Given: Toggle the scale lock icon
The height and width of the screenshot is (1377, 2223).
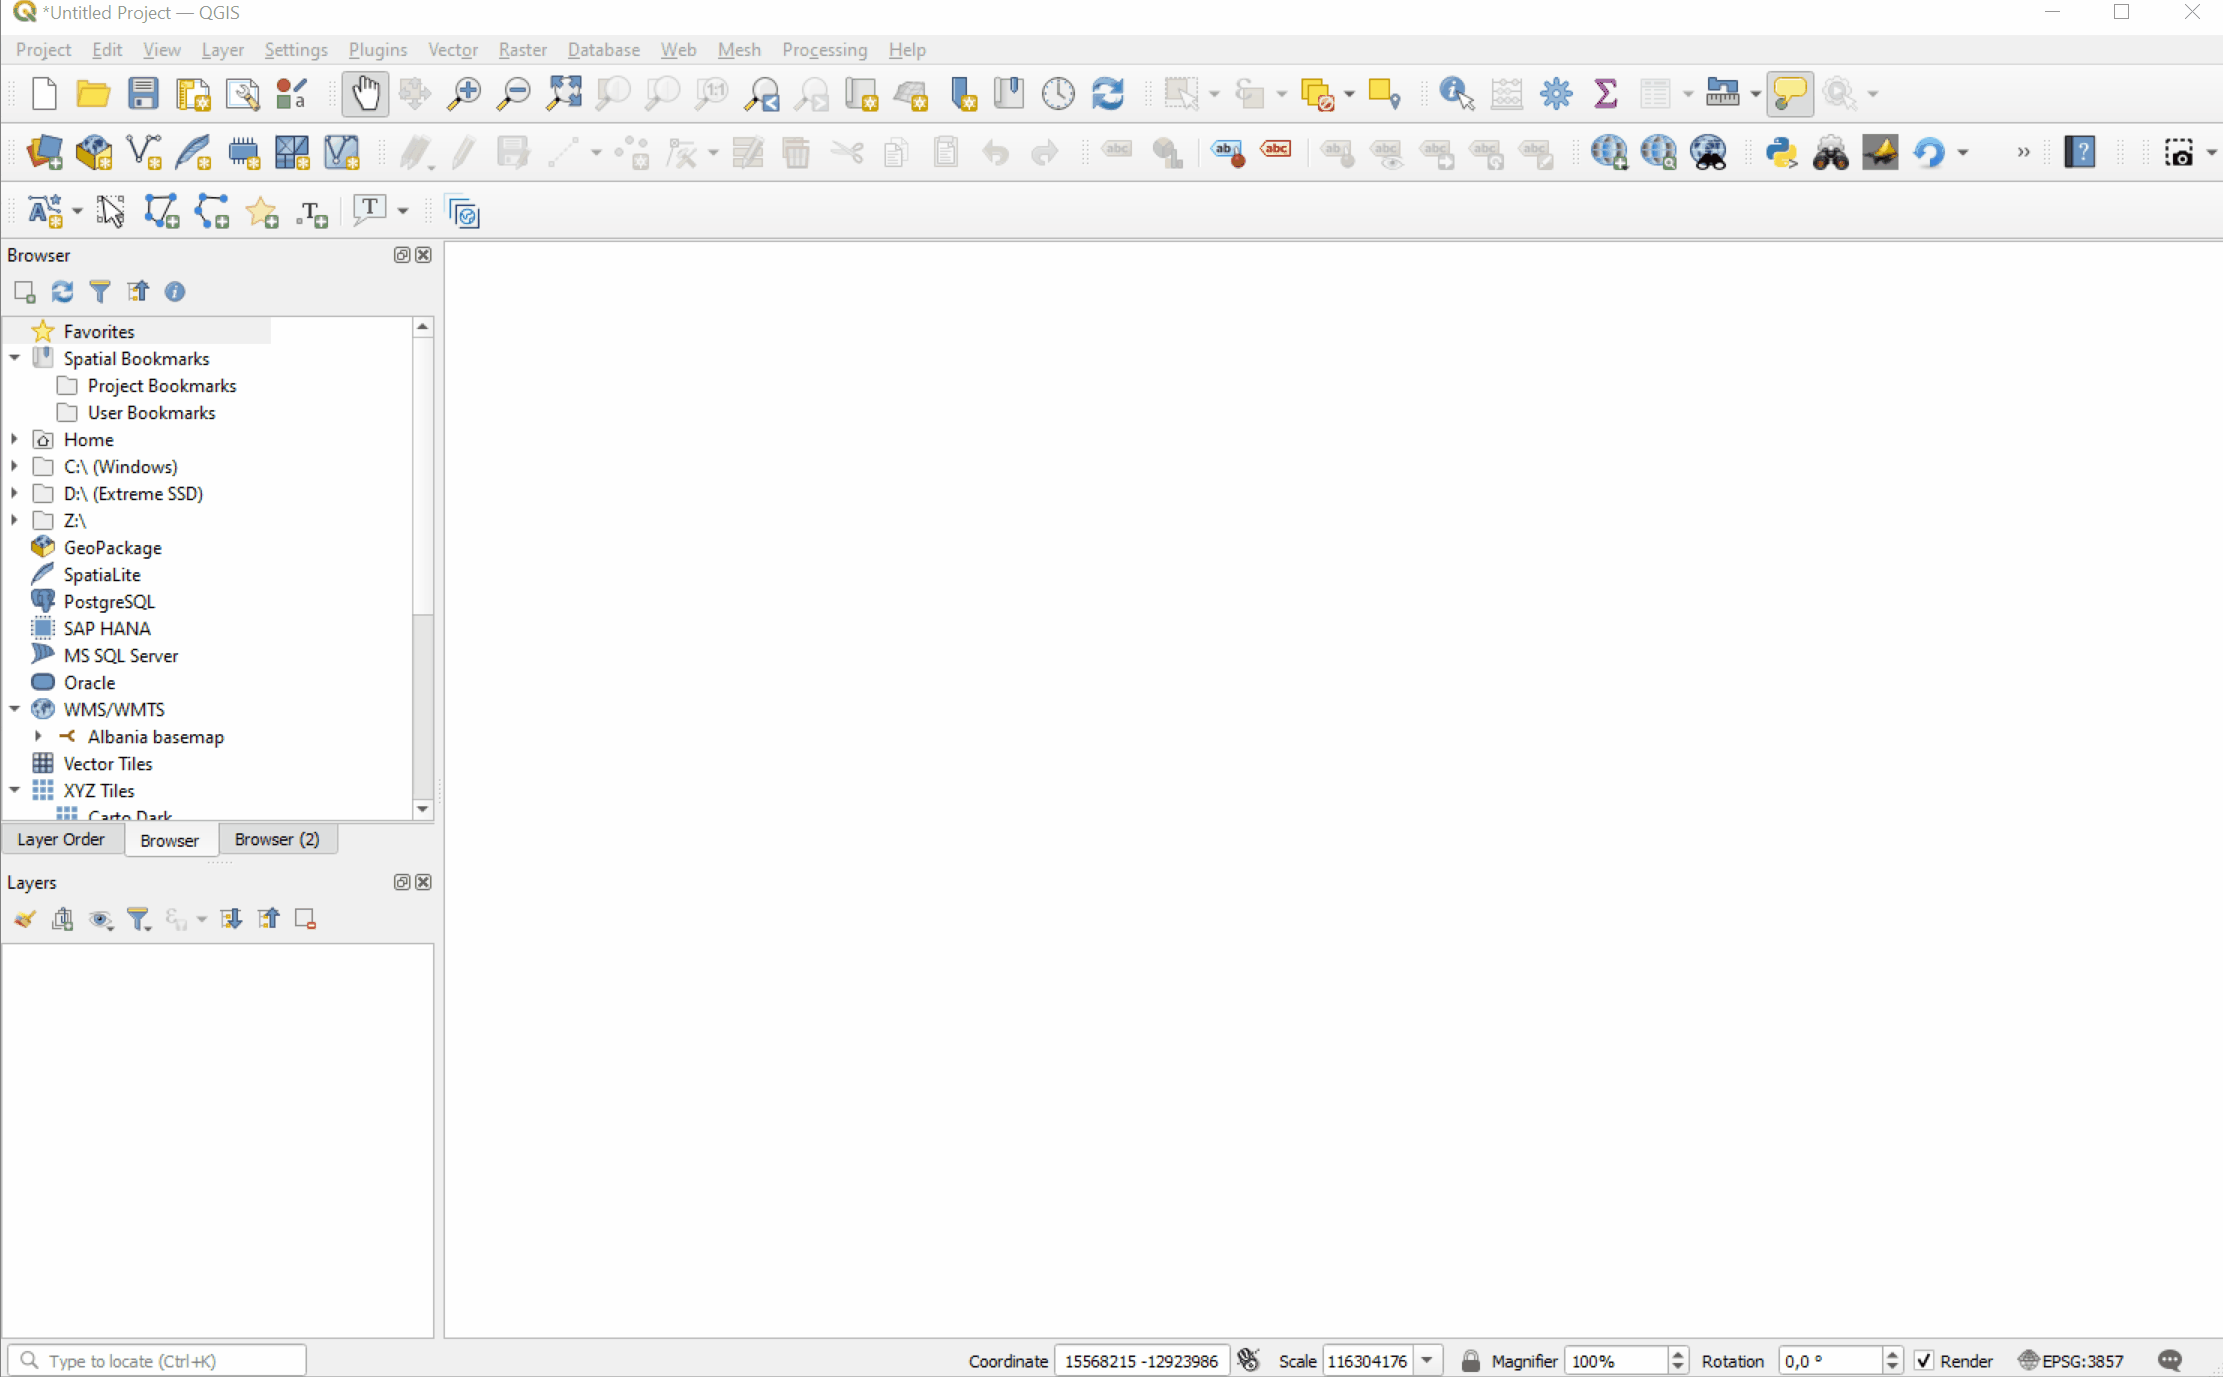Looking at the screenshot, I should (x=1470, y=1361).
